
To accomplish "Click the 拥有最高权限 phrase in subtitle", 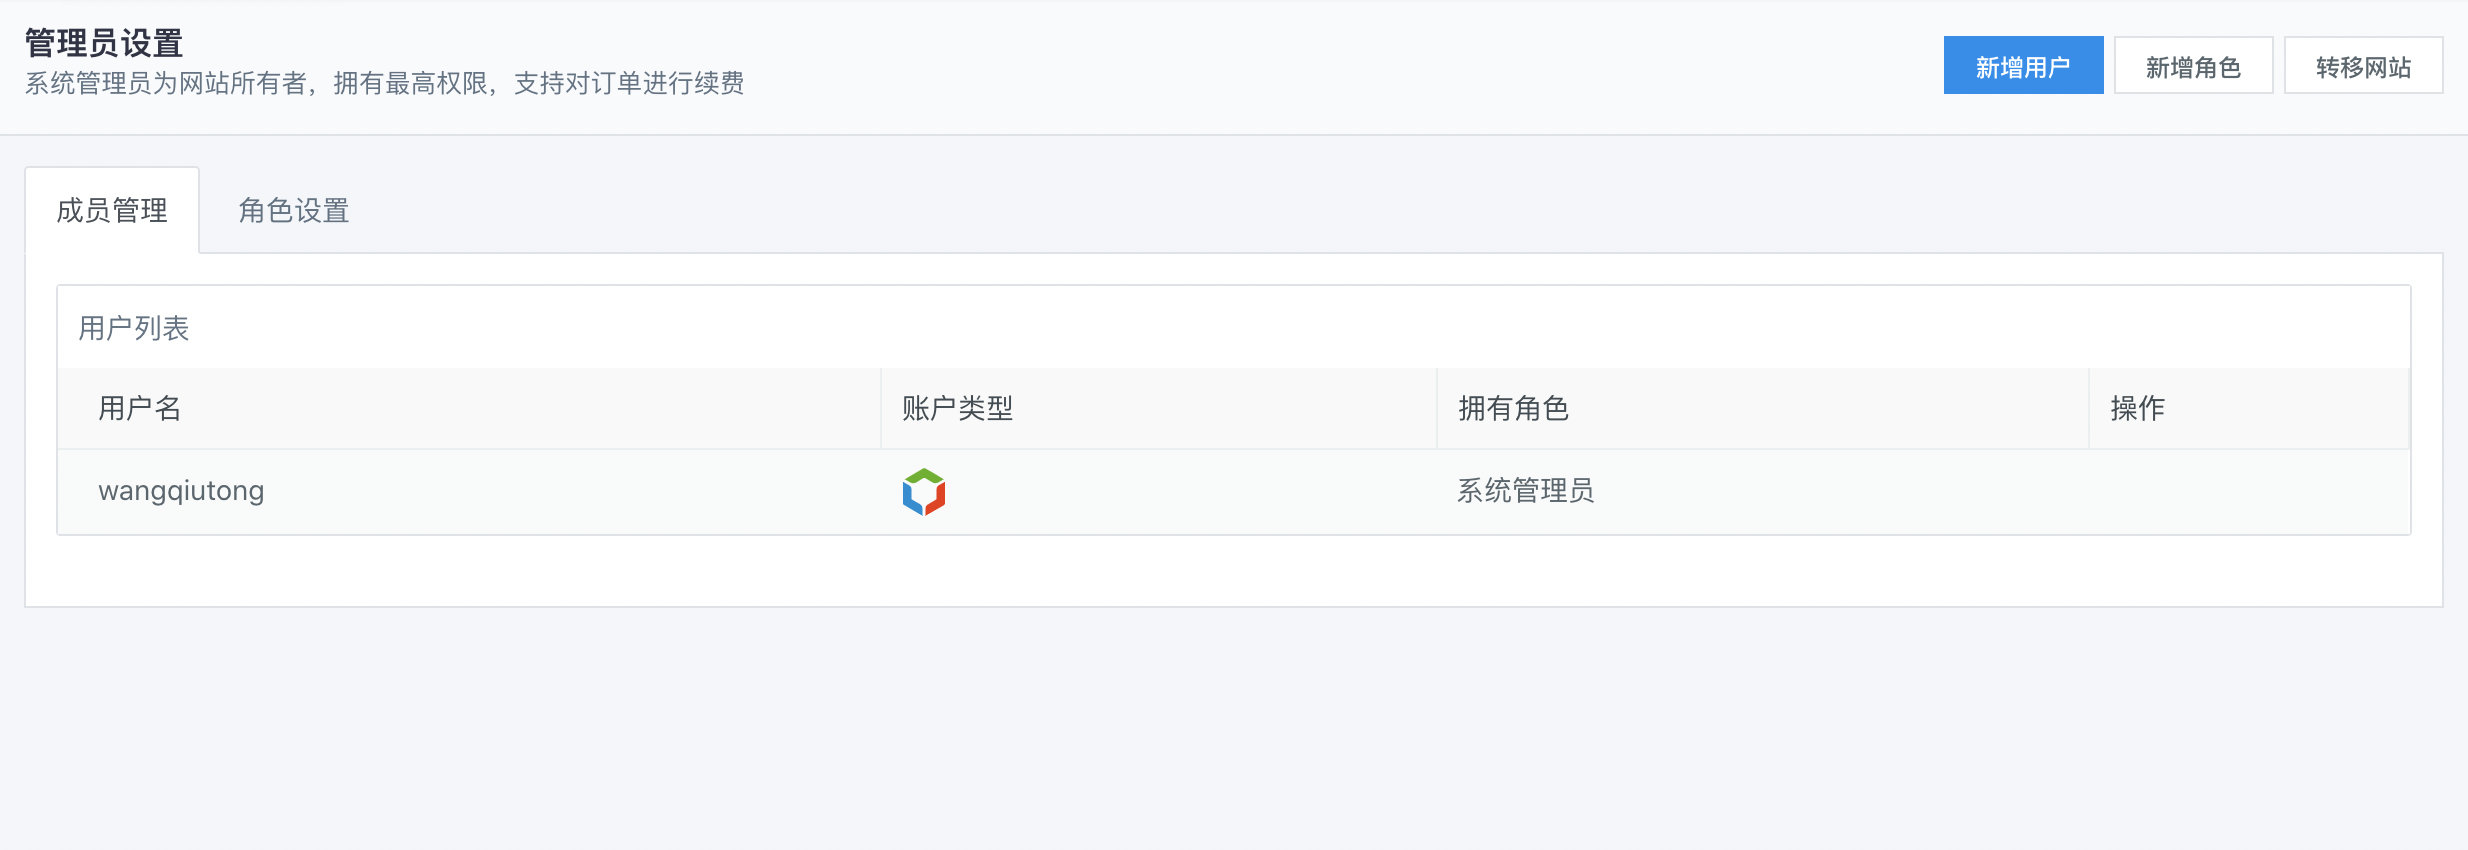I will [x=410, y=83].
